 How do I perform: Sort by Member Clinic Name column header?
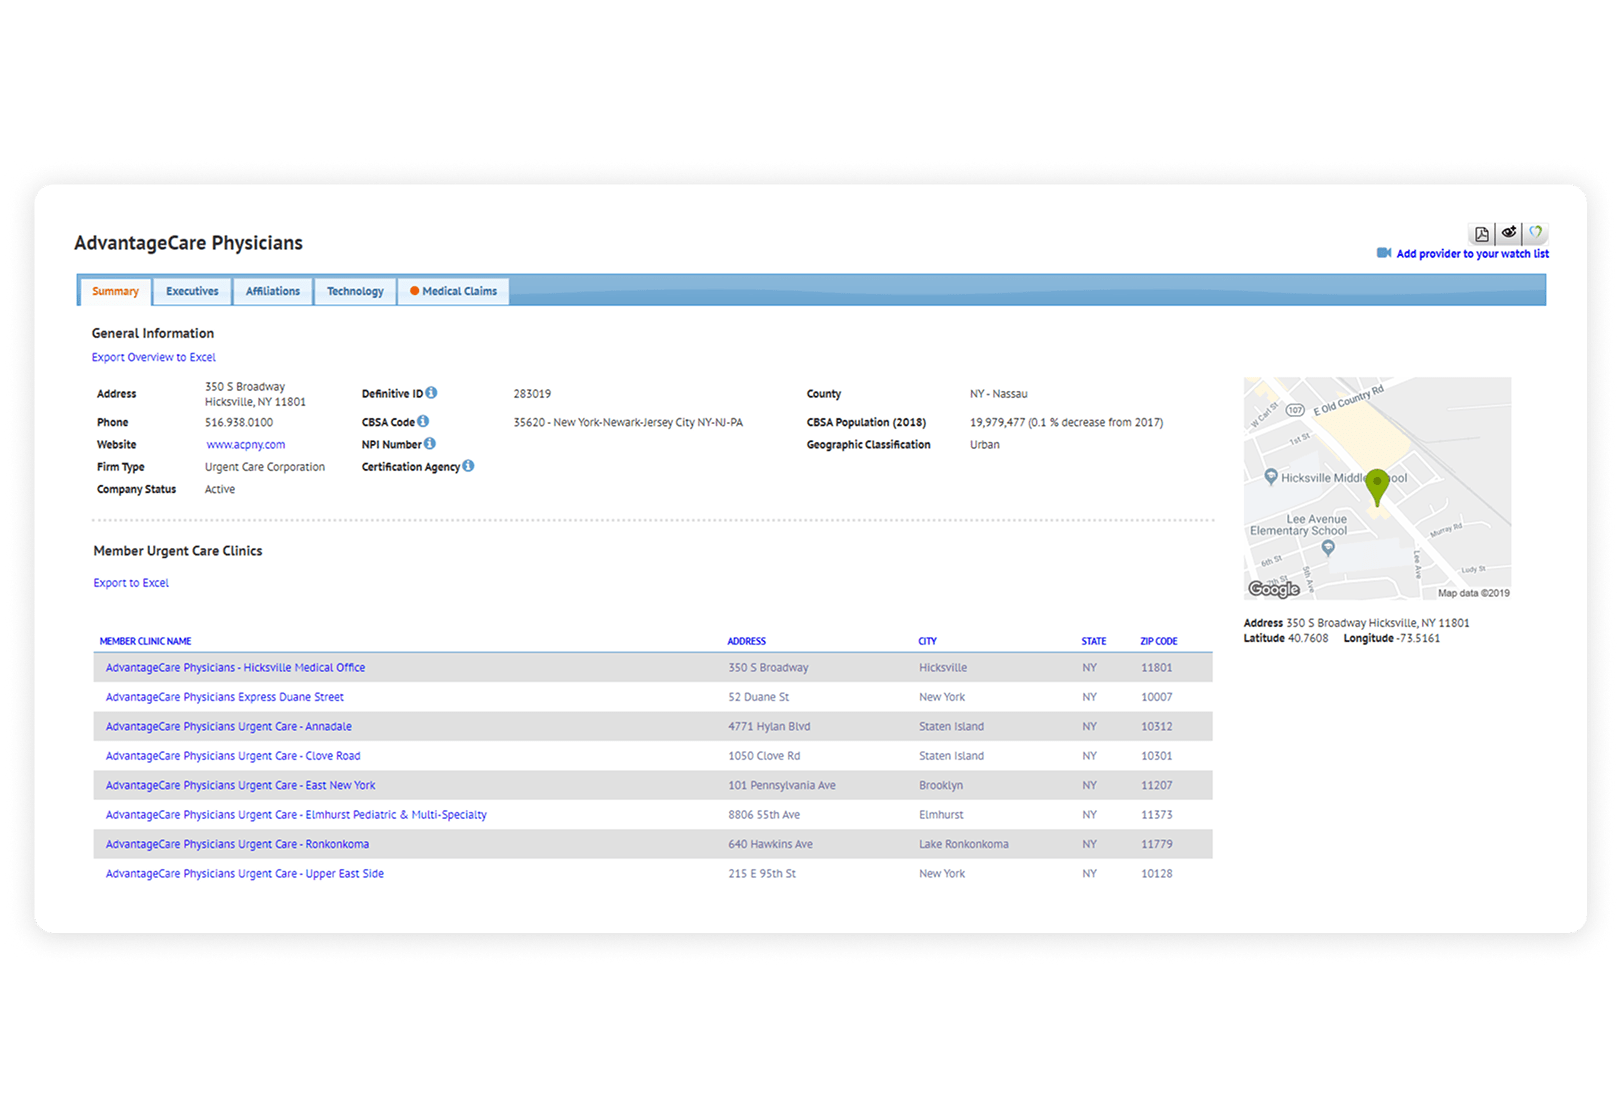145,641
